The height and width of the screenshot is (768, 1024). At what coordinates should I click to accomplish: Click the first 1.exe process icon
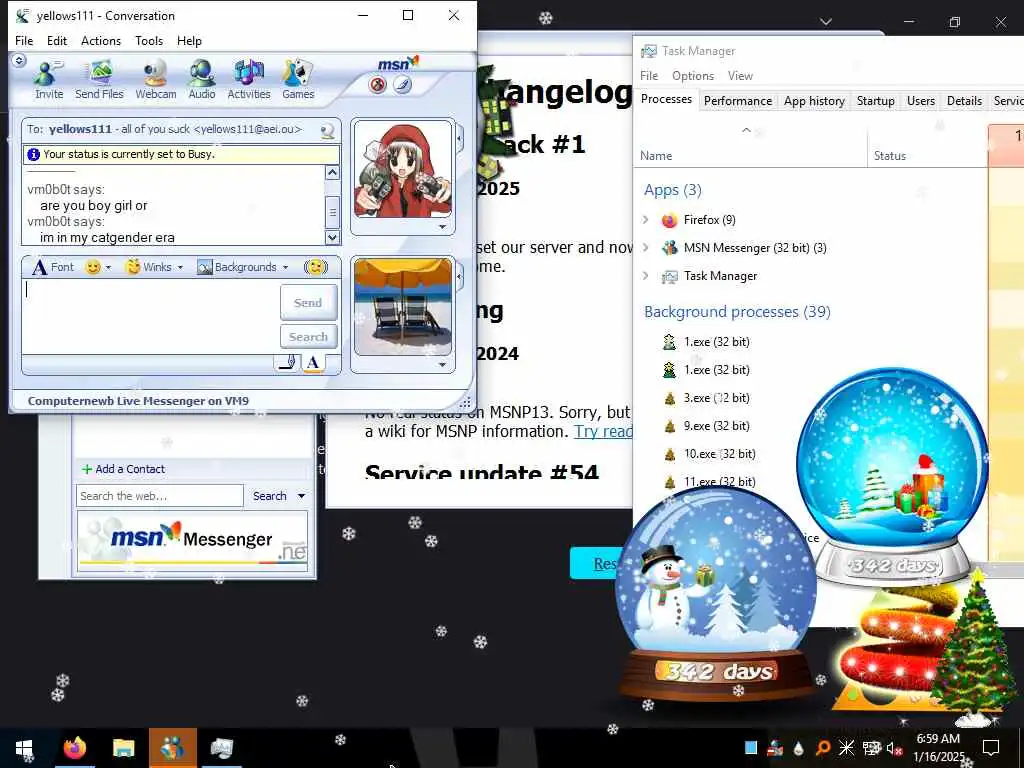(x=669, y=342)
